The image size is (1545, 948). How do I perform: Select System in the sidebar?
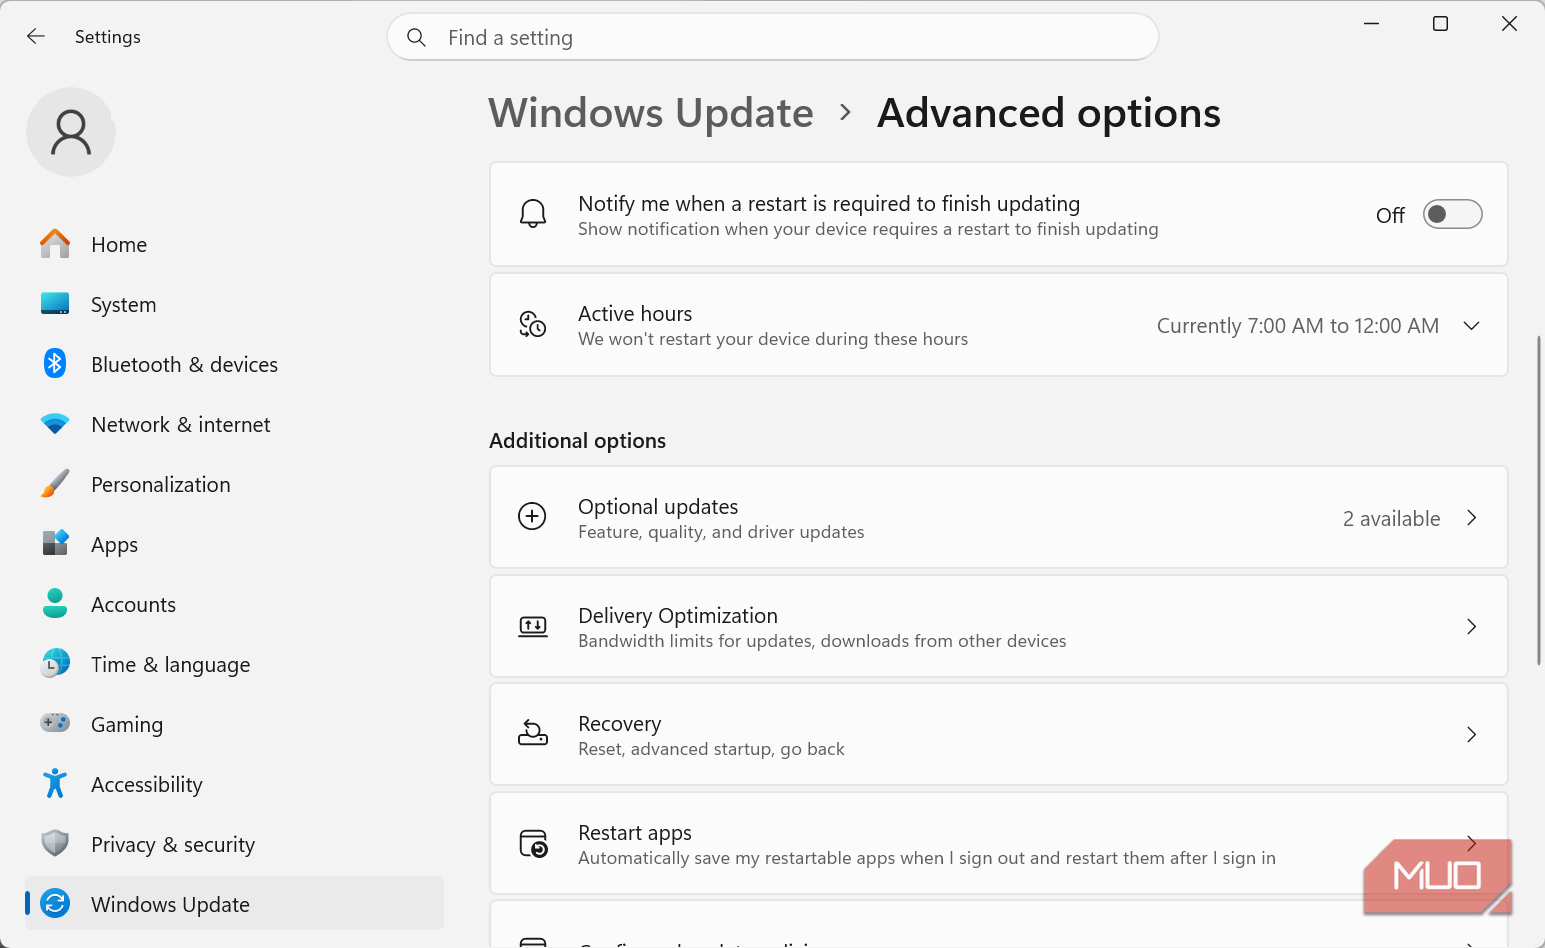coord(123,305)
